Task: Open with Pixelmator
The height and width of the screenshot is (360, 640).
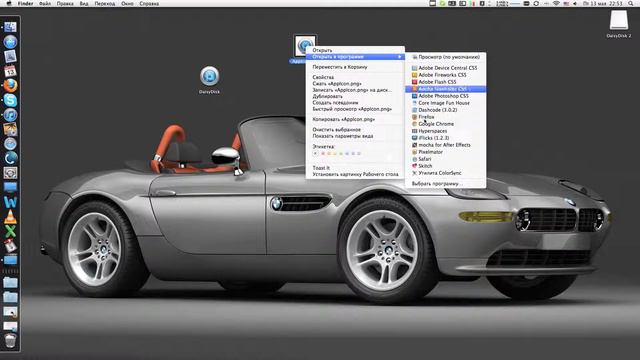Action: tap(446, 152)
